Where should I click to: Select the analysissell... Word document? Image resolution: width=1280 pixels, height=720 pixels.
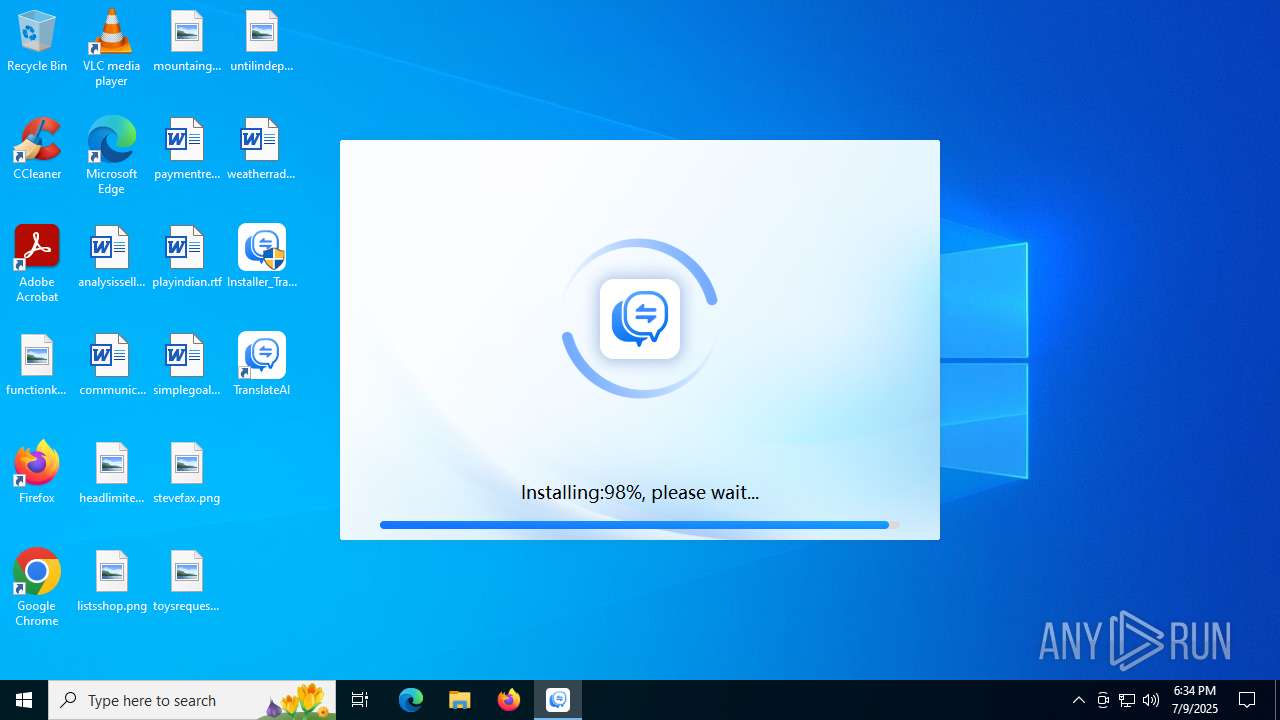pos(111,258)
